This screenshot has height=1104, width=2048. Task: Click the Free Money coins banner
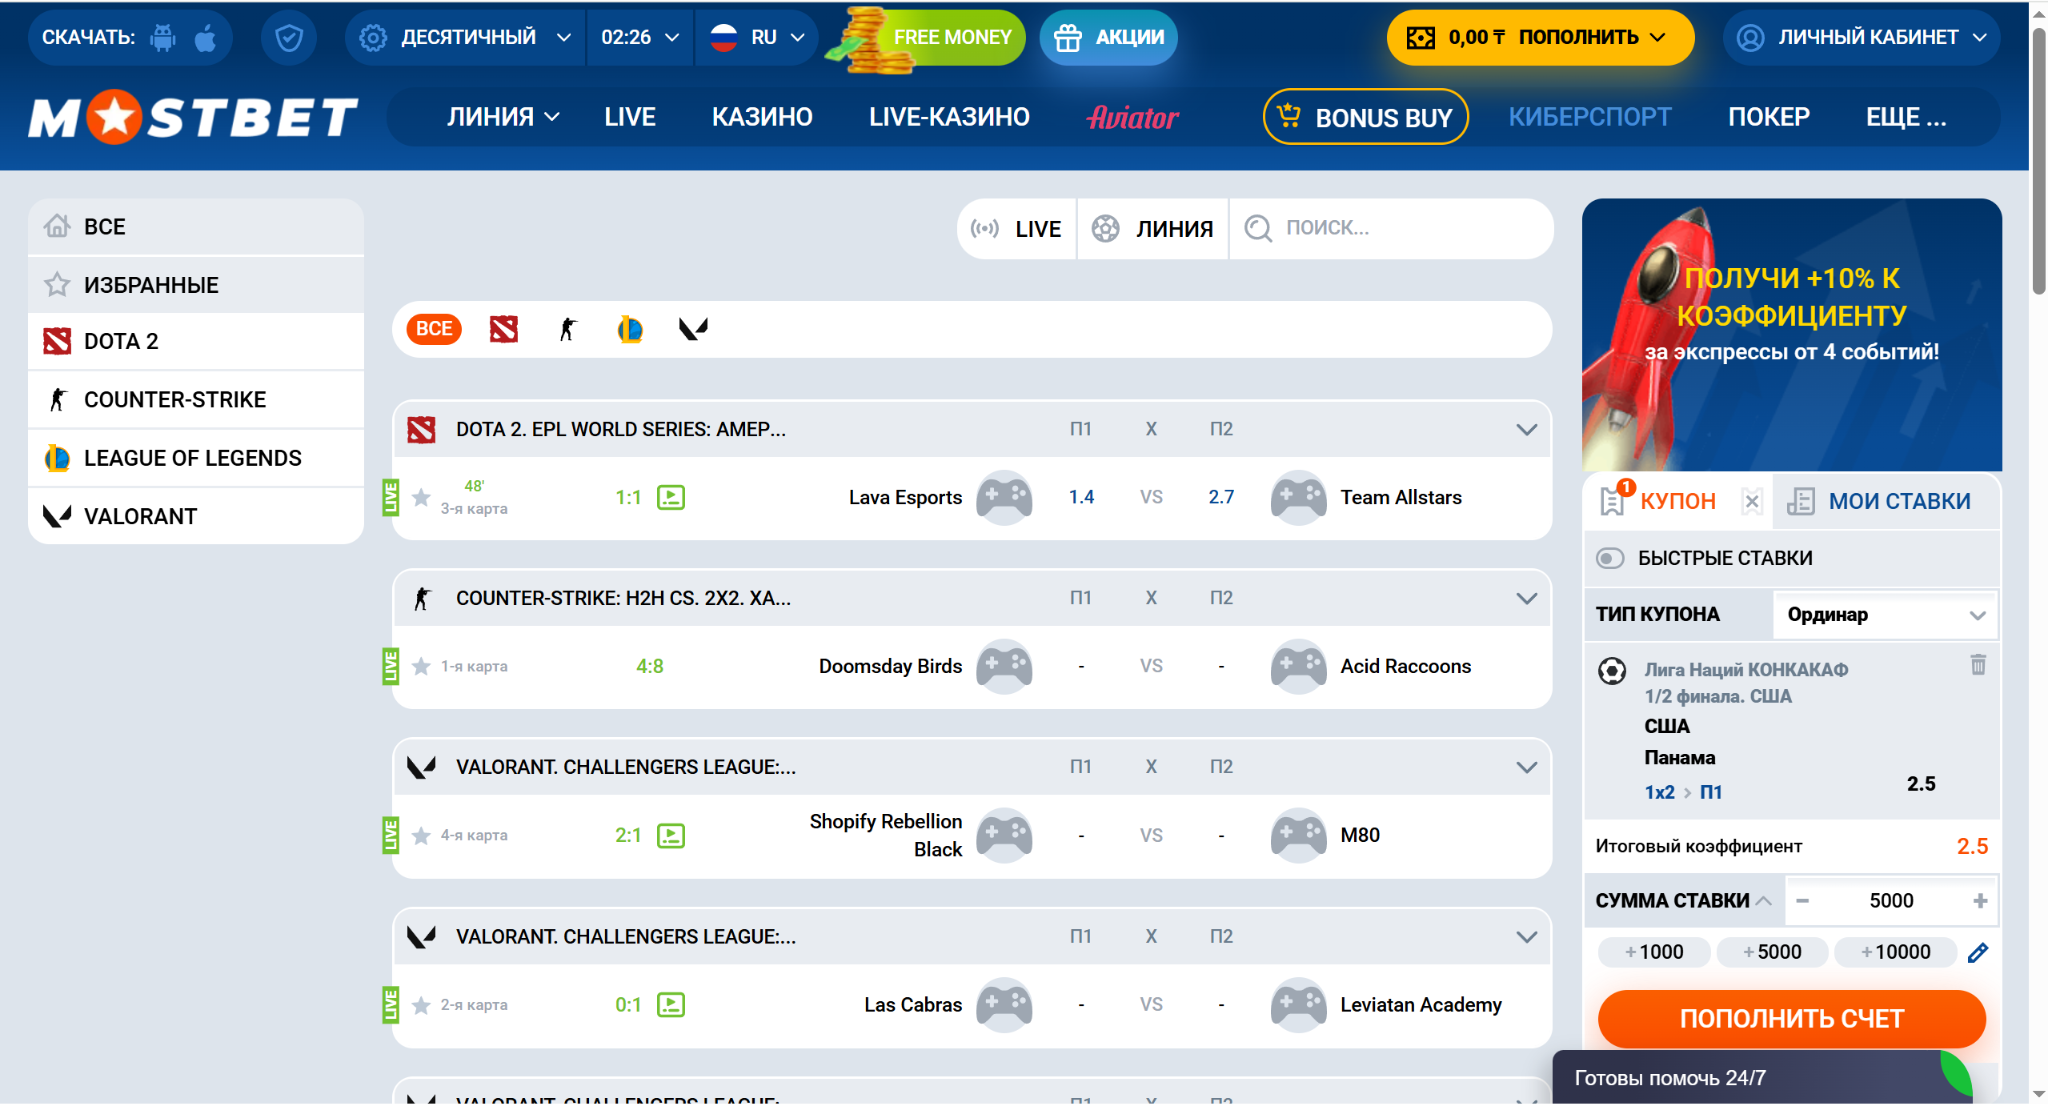pyautogui.click(x=925, y=38)
